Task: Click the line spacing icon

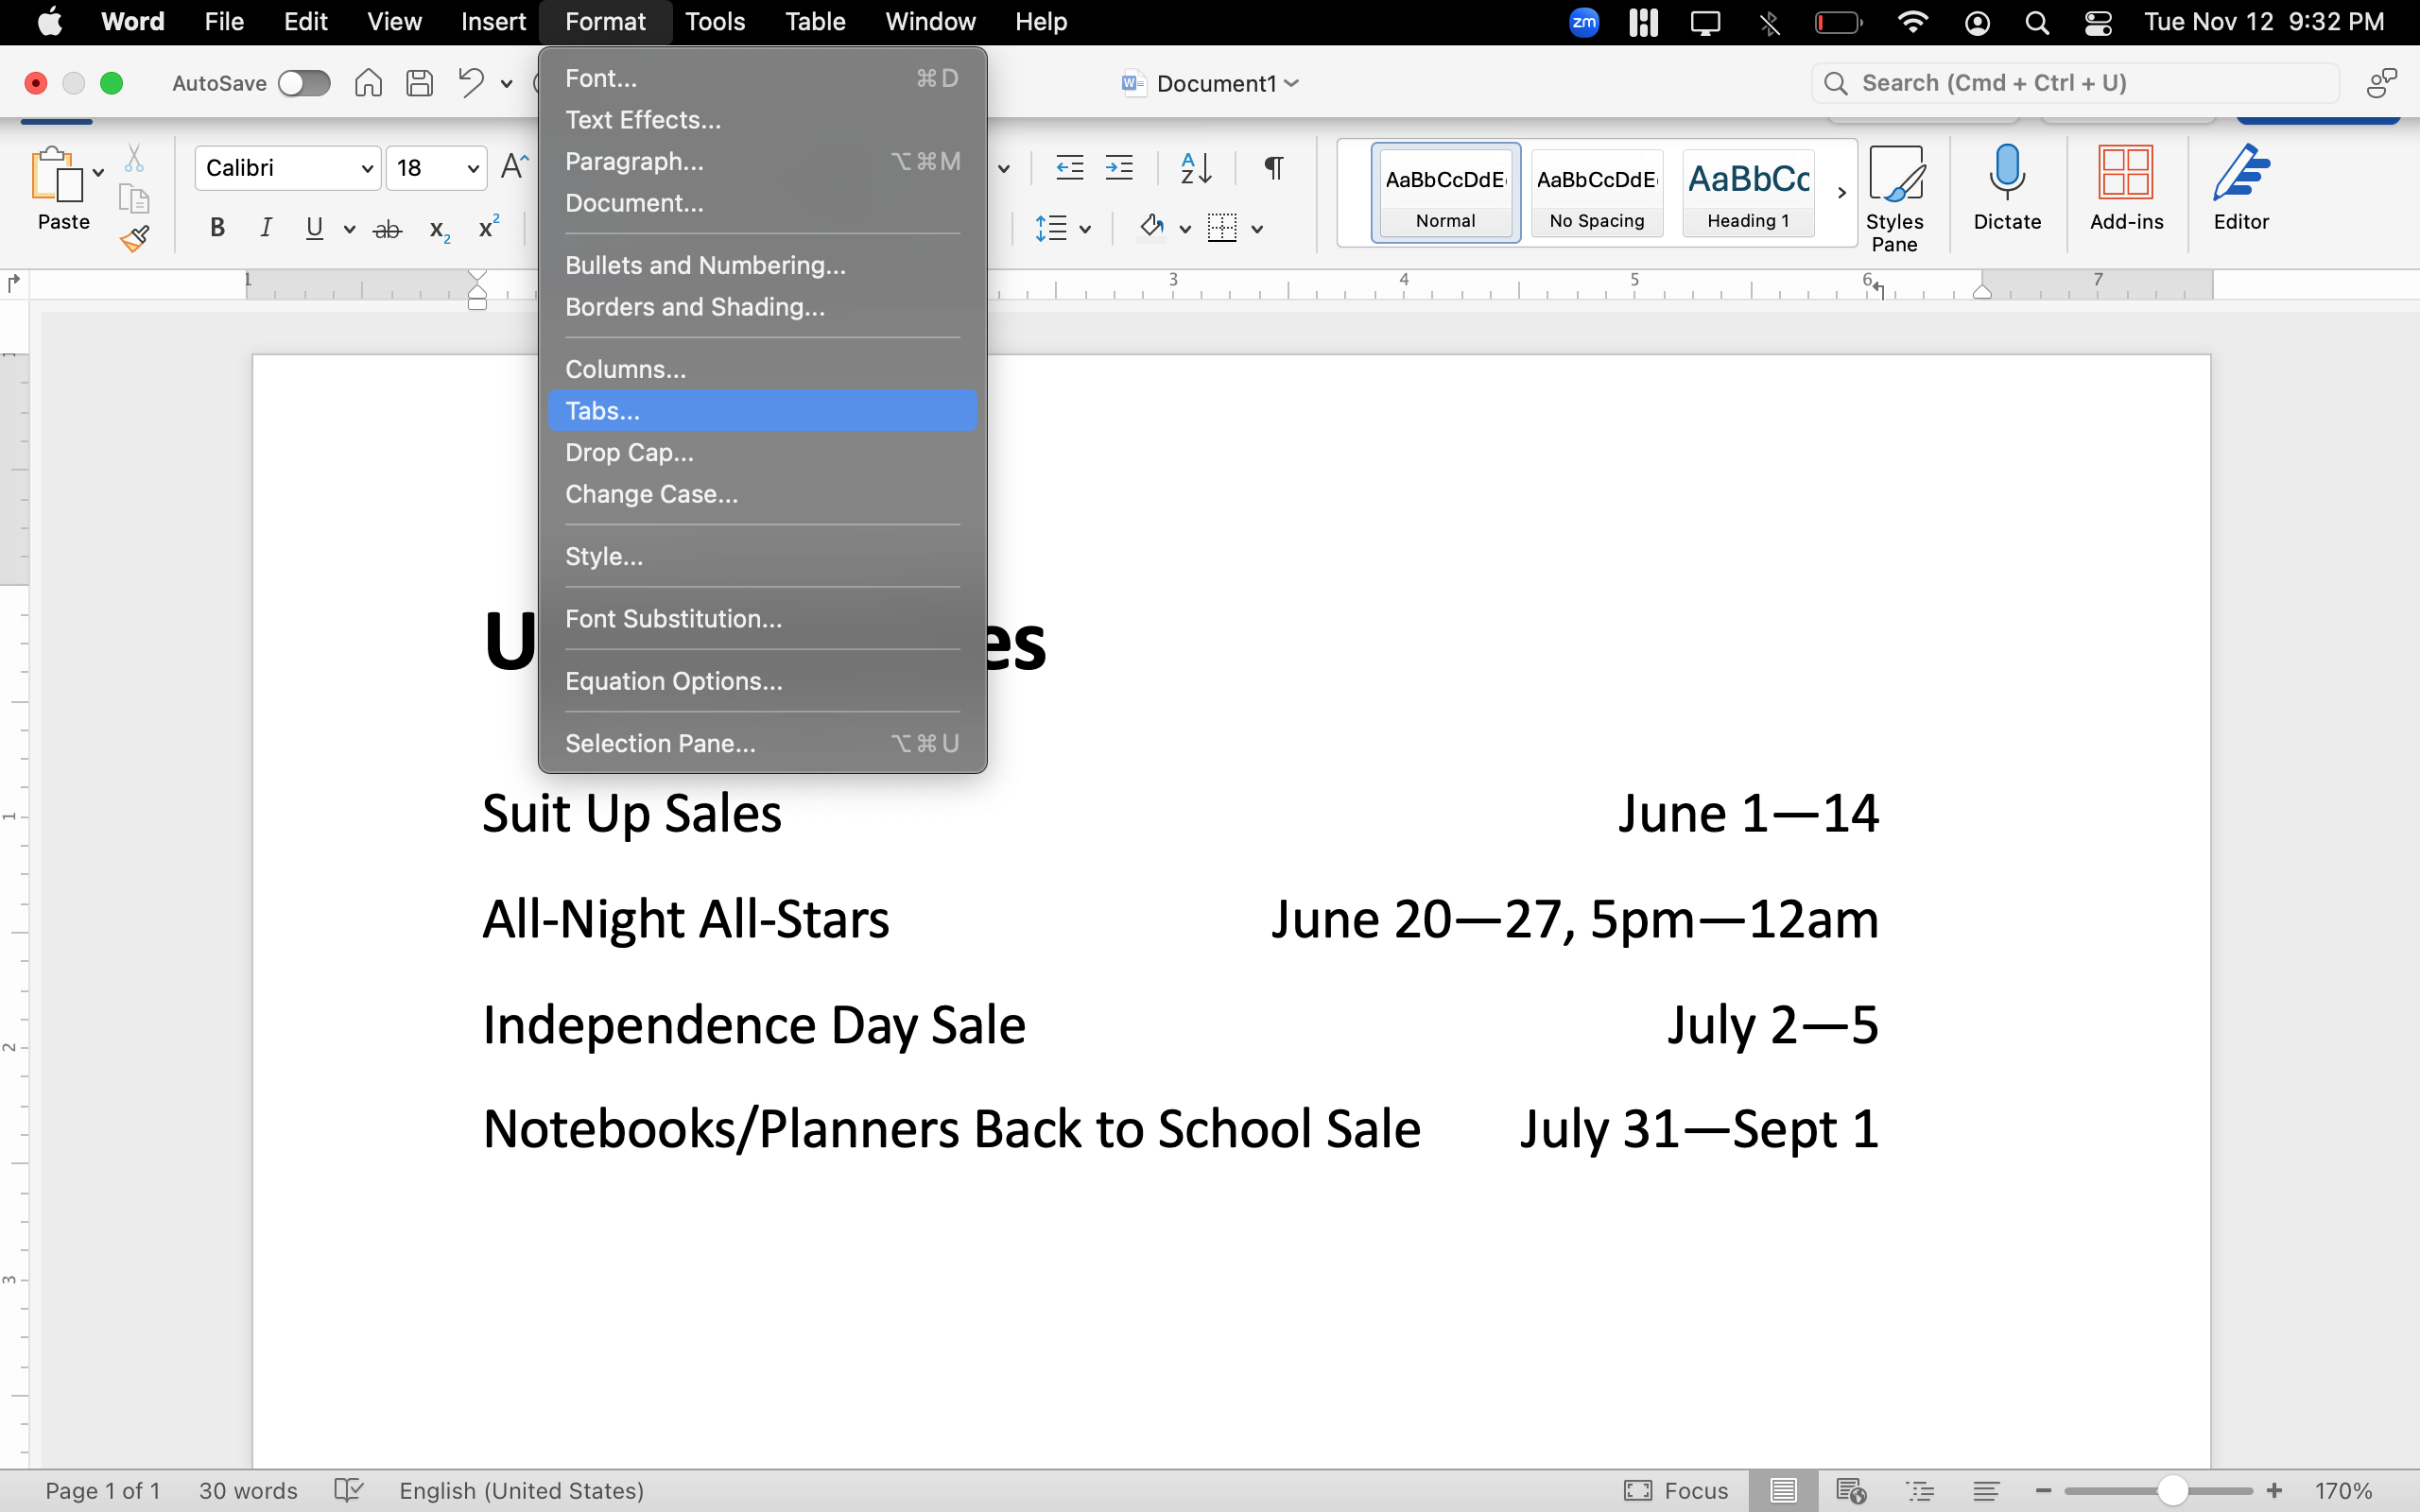Action: click(1051, 228)
